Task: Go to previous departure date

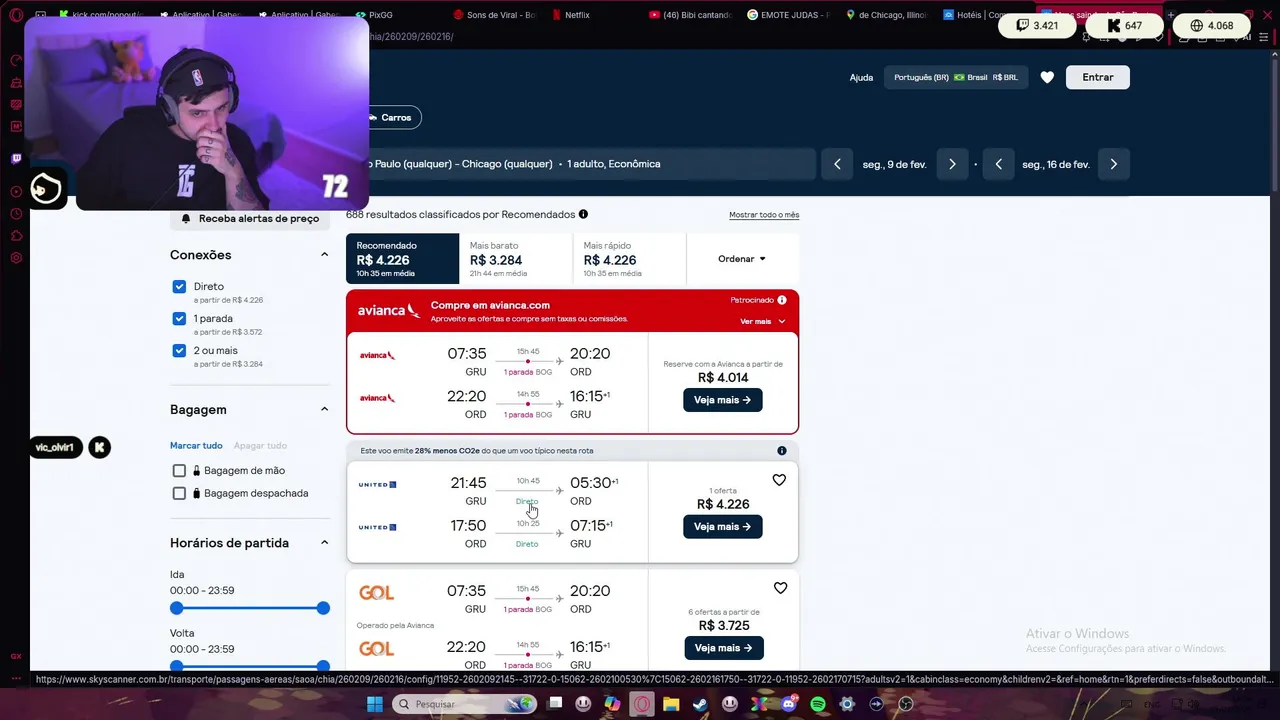Action: coord(837,164)
